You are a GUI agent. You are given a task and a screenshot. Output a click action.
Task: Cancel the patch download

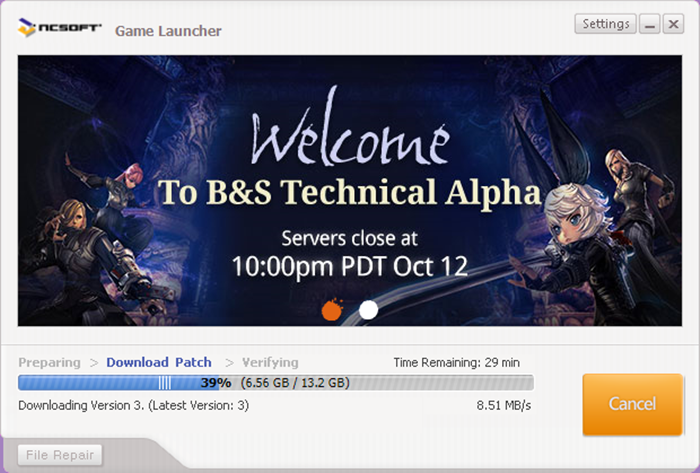(x=633, y=404)
